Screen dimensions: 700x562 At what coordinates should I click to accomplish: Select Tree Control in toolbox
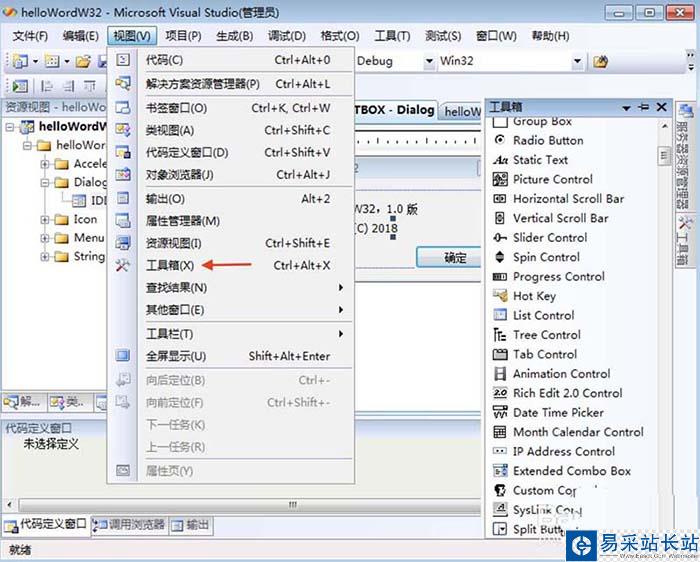click(x=537, y=335)
